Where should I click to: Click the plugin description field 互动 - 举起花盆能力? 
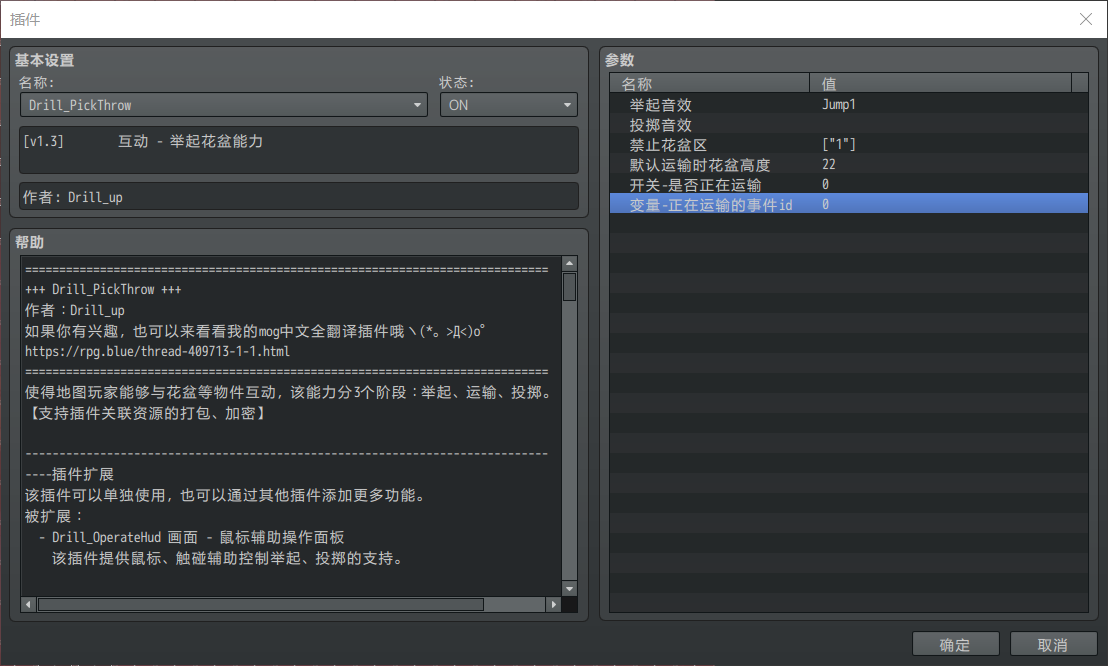(299, 150)
